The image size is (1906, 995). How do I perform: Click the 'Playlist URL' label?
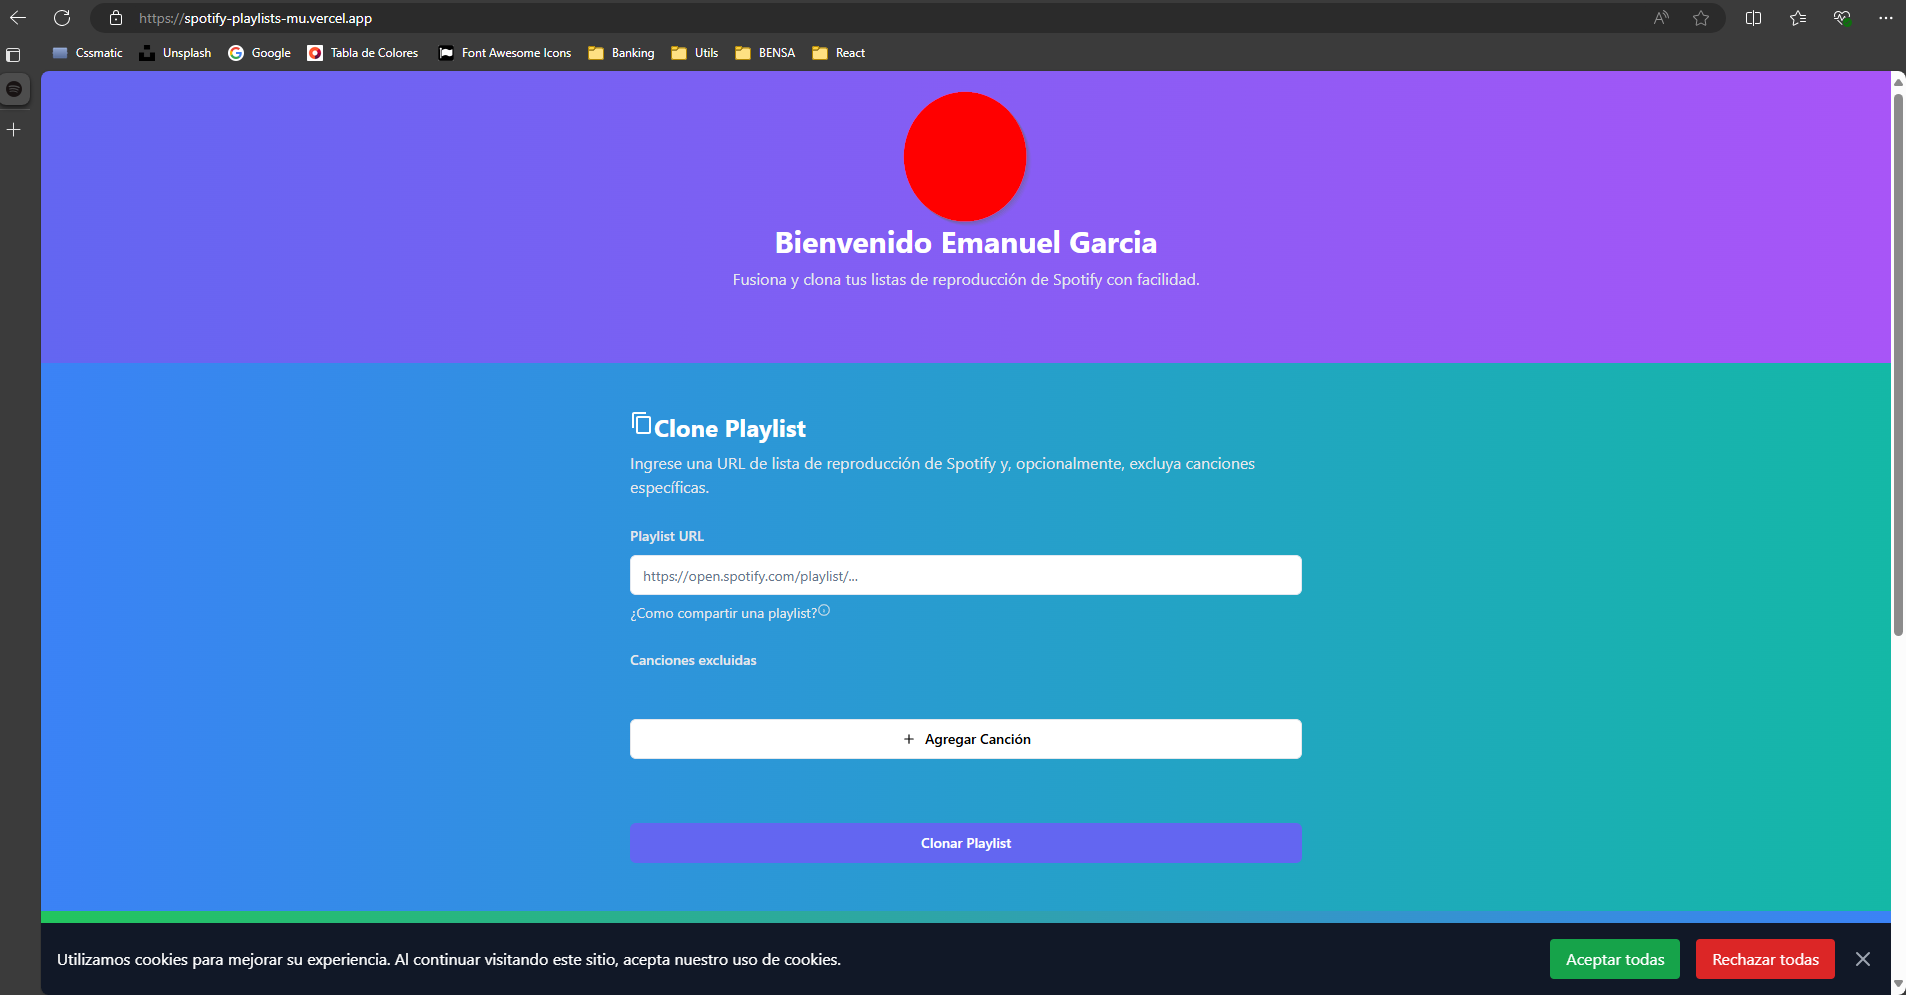point(667,536)
